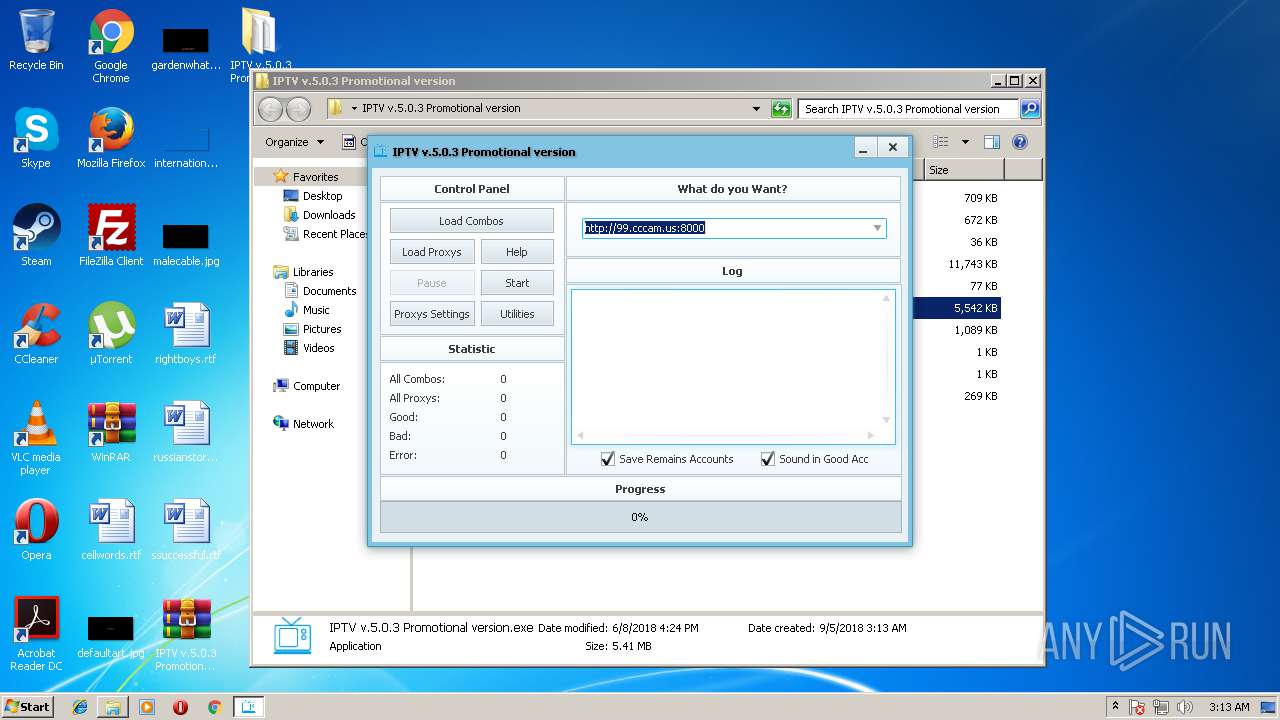Click the Size column header
Viewport: 1280px width, 720px height.
(965, 170)
